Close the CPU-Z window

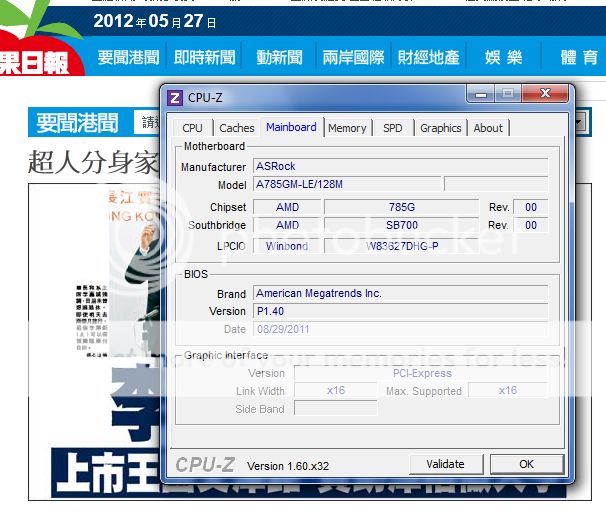coord(545,94)
